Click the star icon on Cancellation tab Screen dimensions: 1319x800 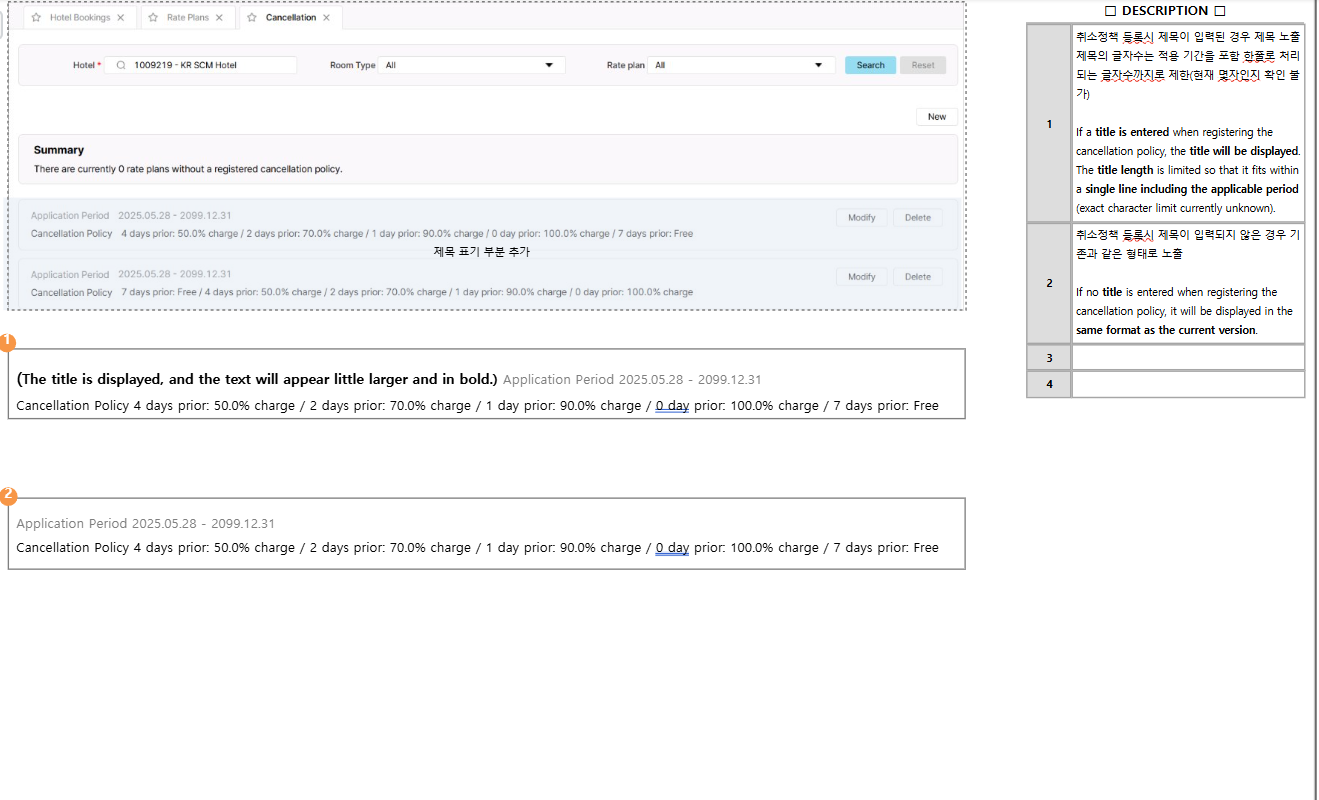tap(252, 18)
